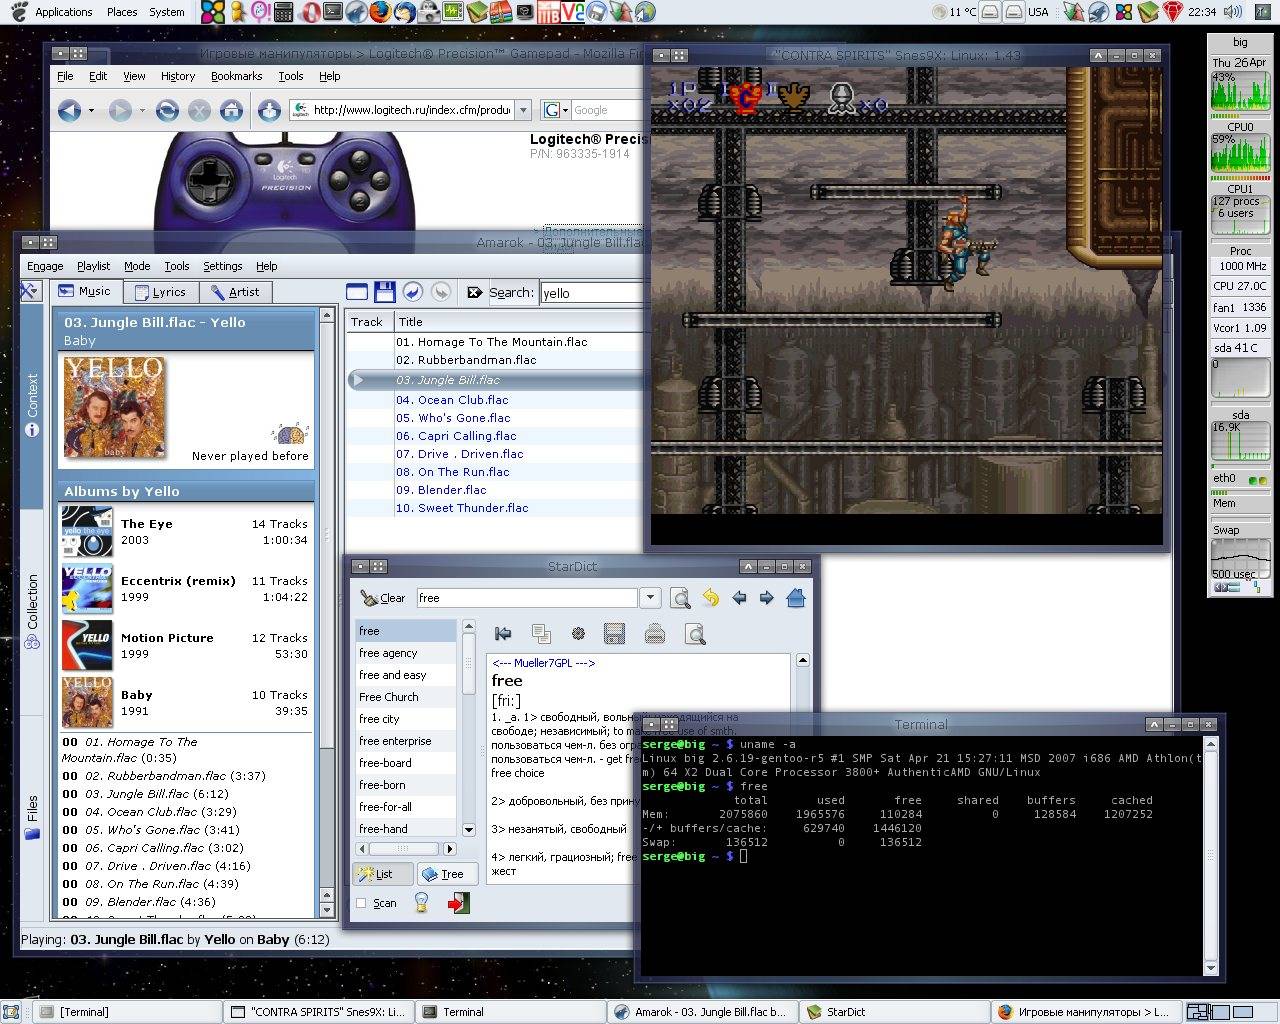Open Amarok Files sidebar tab
Image resolution: width=1280 pixels, height=1024 pixels.
point(32,817)
